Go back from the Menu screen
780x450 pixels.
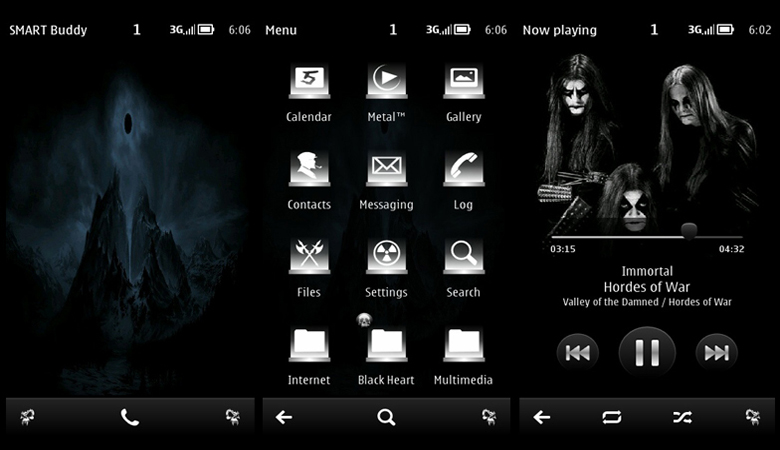(284, 417)
